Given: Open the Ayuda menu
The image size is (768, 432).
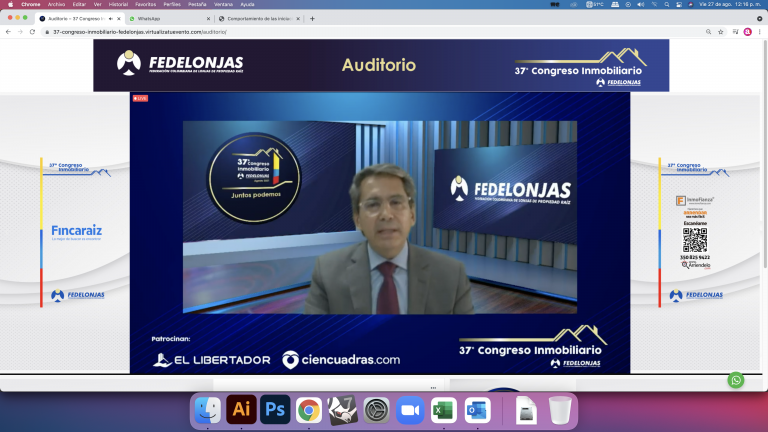Looking at the screenshot, I should (x=247, y=4).
